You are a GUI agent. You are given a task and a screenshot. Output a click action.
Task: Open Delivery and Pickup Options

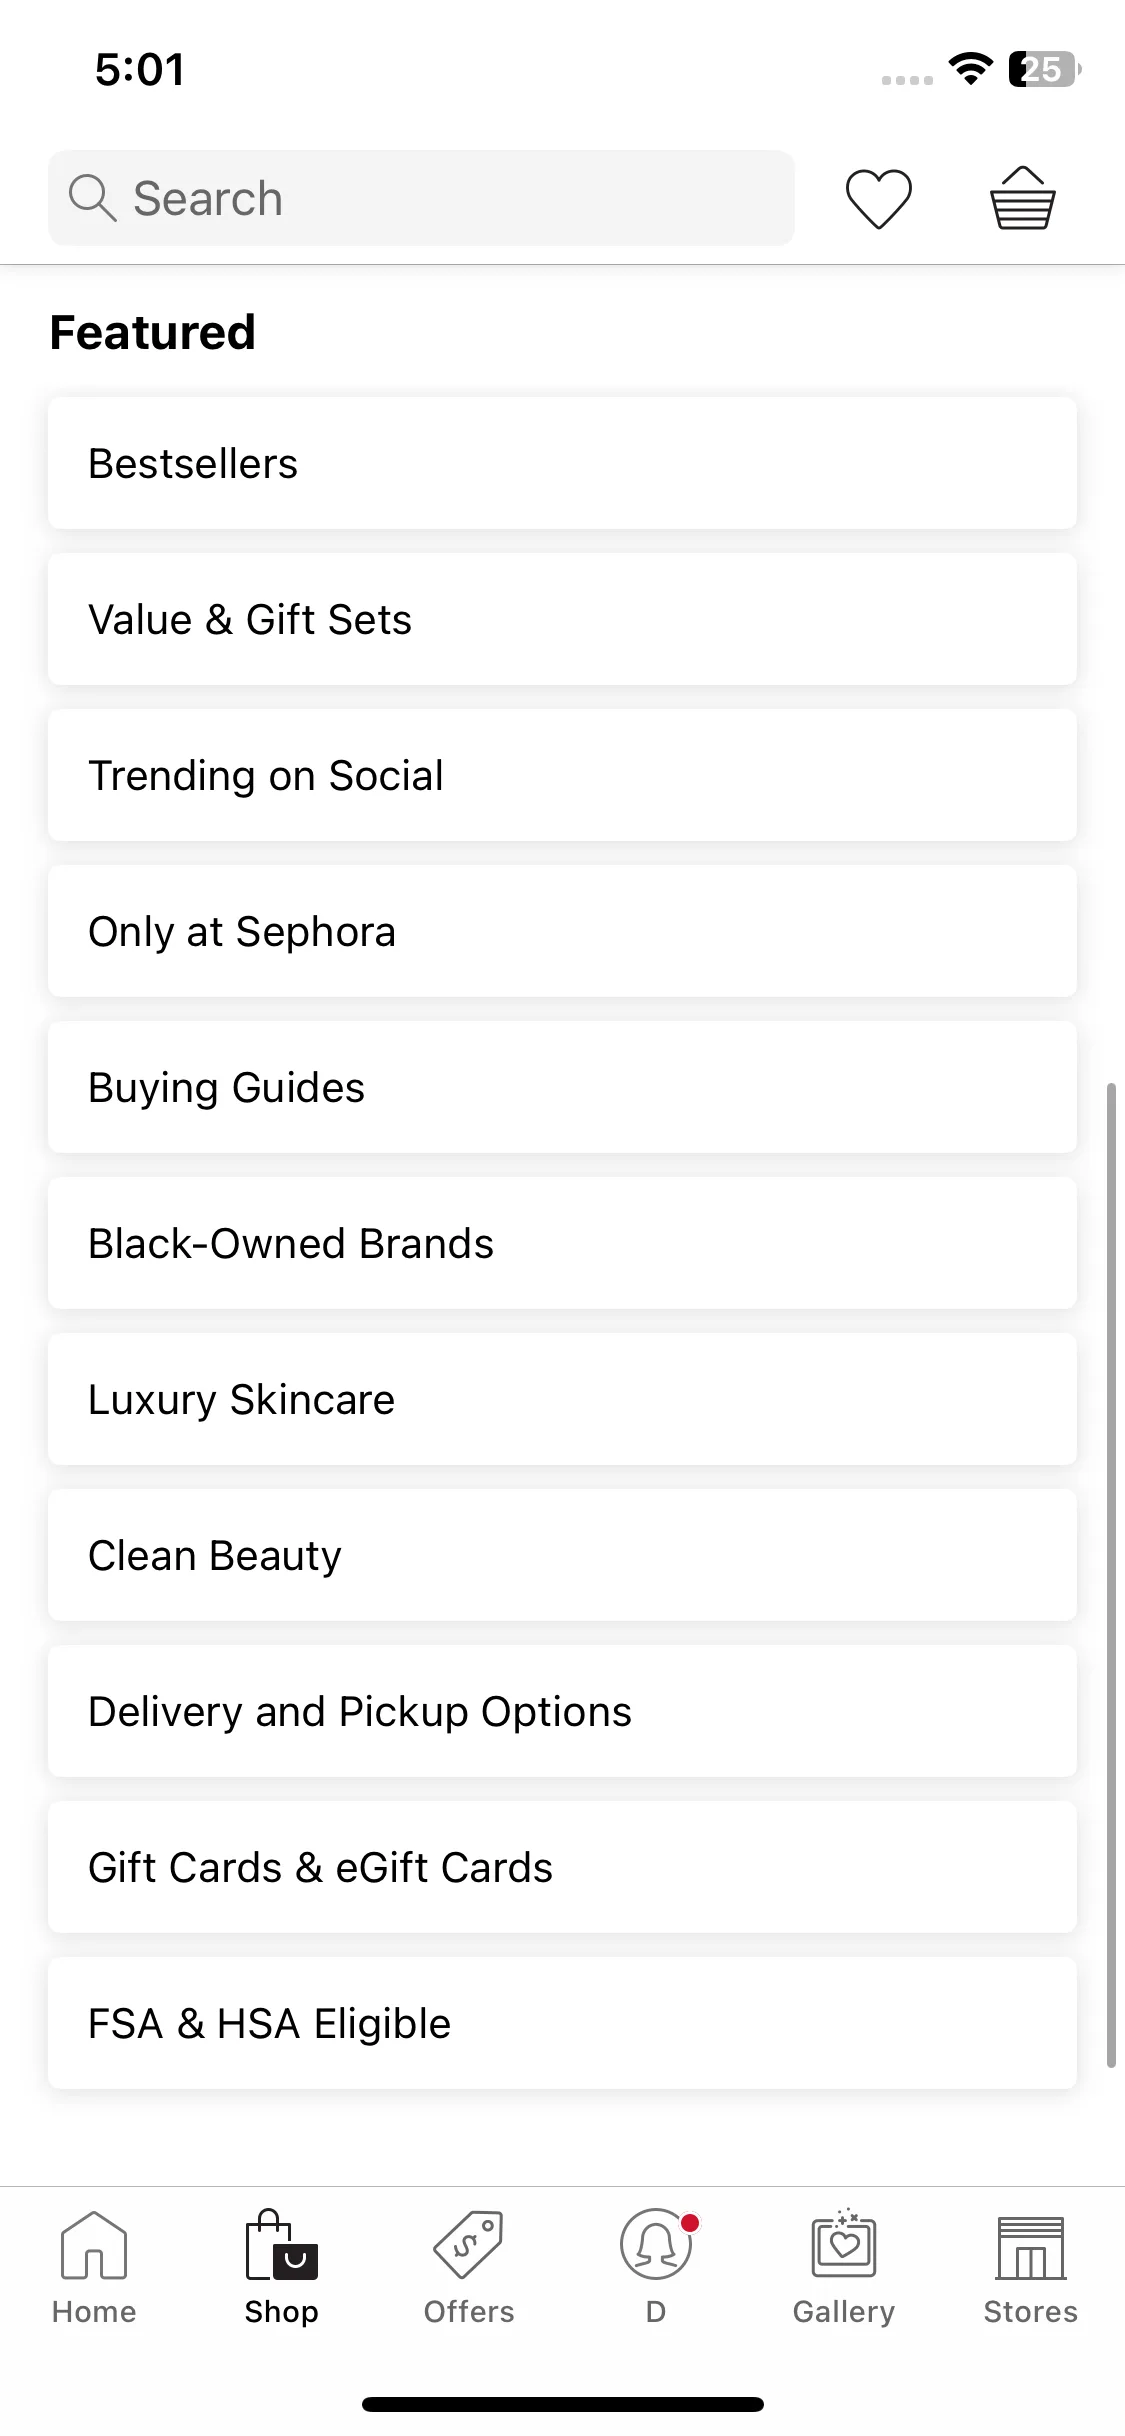pyautogui.click(x=562, y=1711)
